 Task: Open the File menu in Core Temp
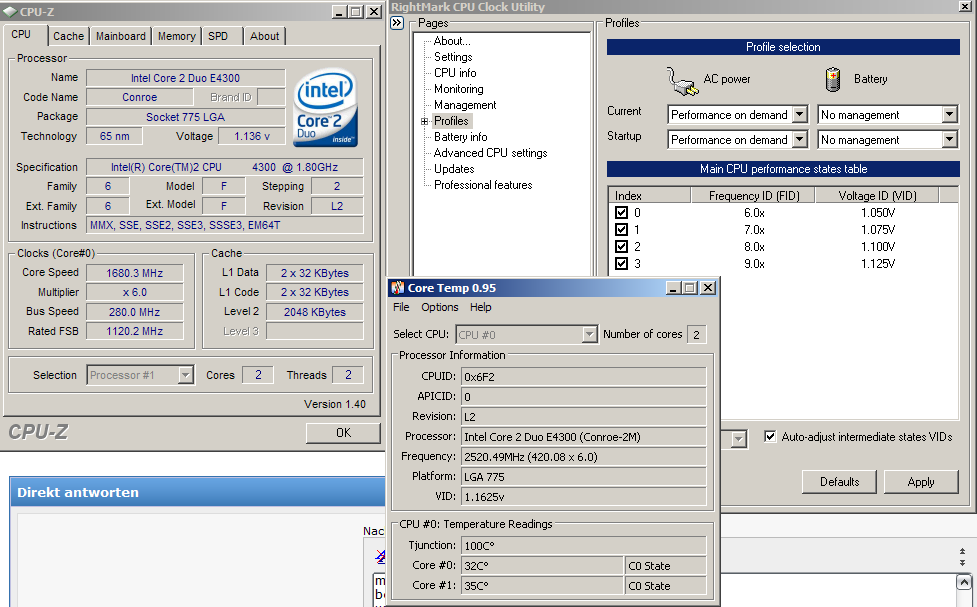(401, 307)
